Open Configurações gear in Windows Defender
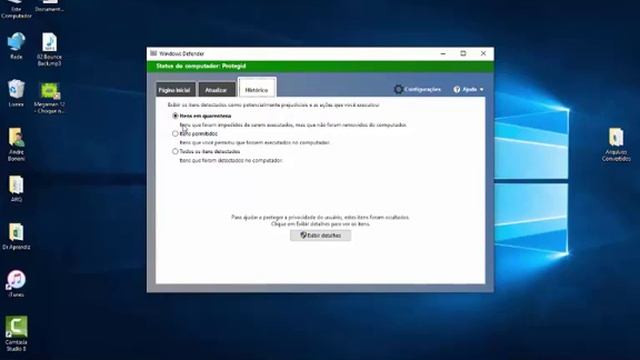640x360 pixels. (398, 89)
